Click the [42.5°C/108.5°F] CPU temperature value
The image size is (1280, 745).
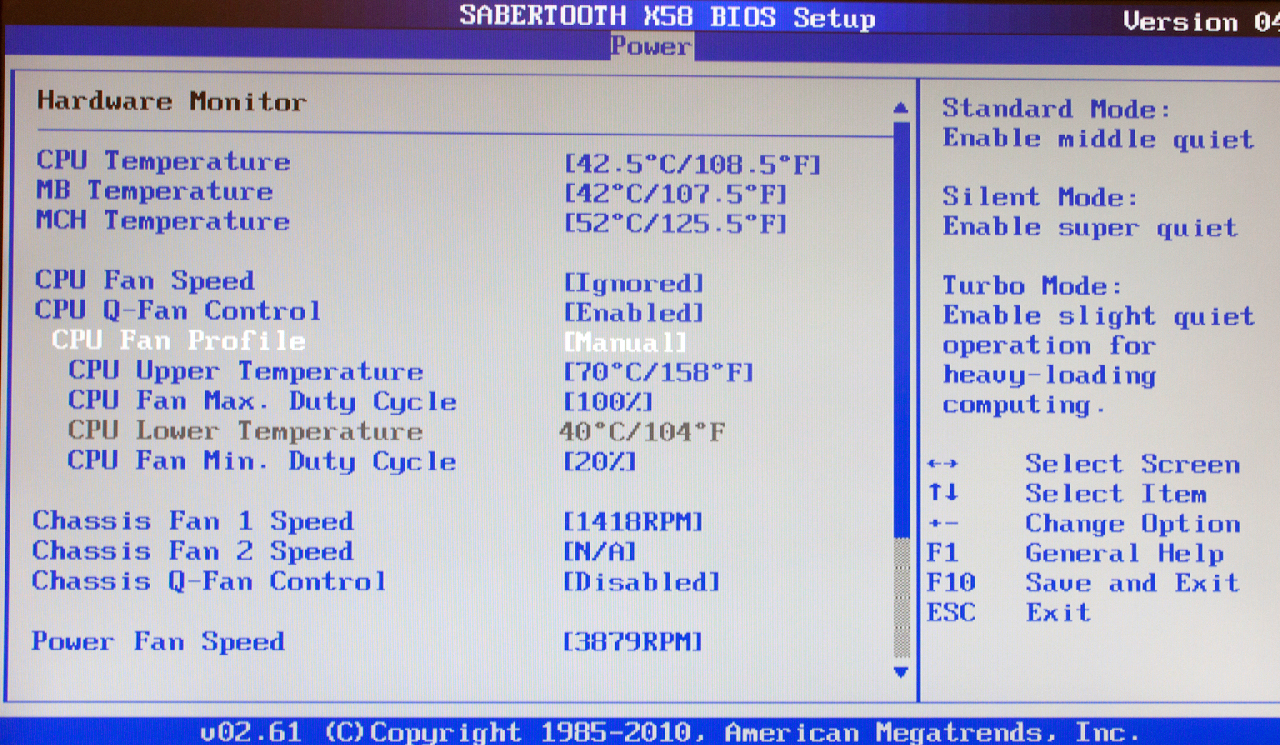692,163
